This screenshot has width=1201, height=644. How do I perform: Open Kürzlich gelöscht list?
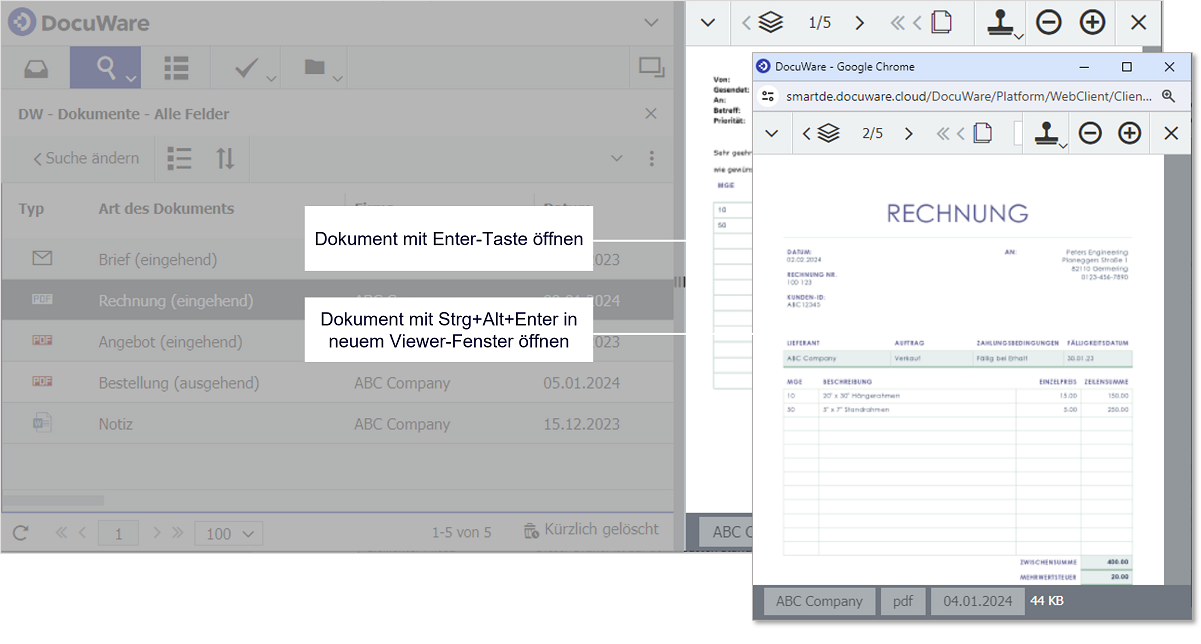(x=591, y=530)
